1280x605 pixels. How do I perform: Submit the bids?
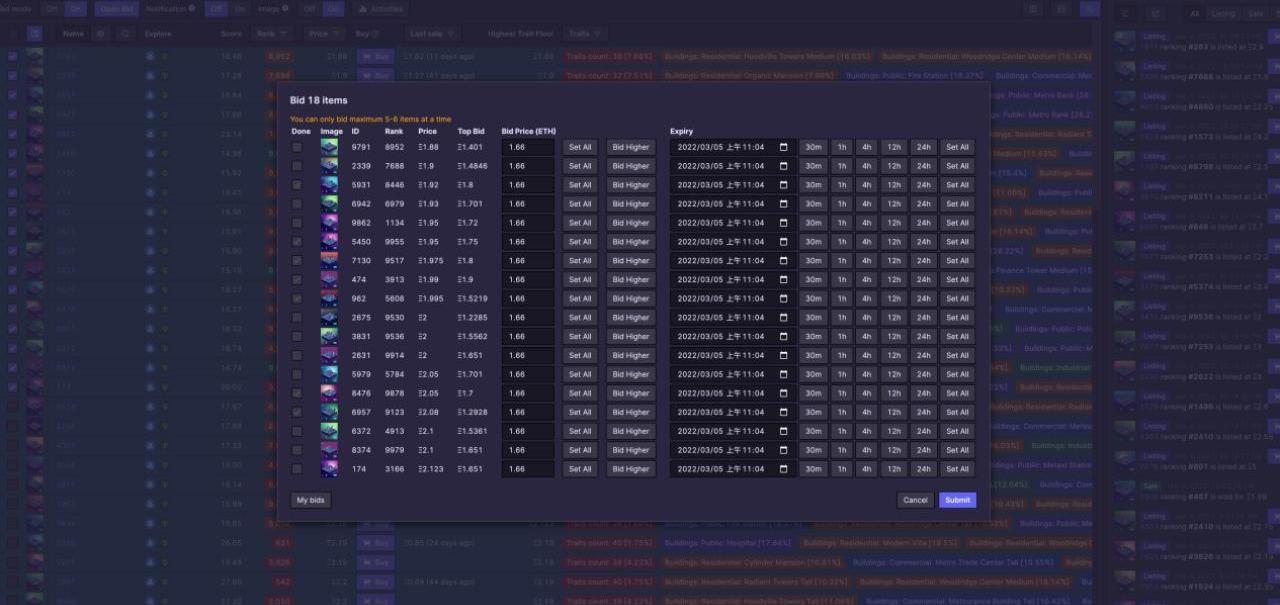pyautogui.click(x=957, y=500)
